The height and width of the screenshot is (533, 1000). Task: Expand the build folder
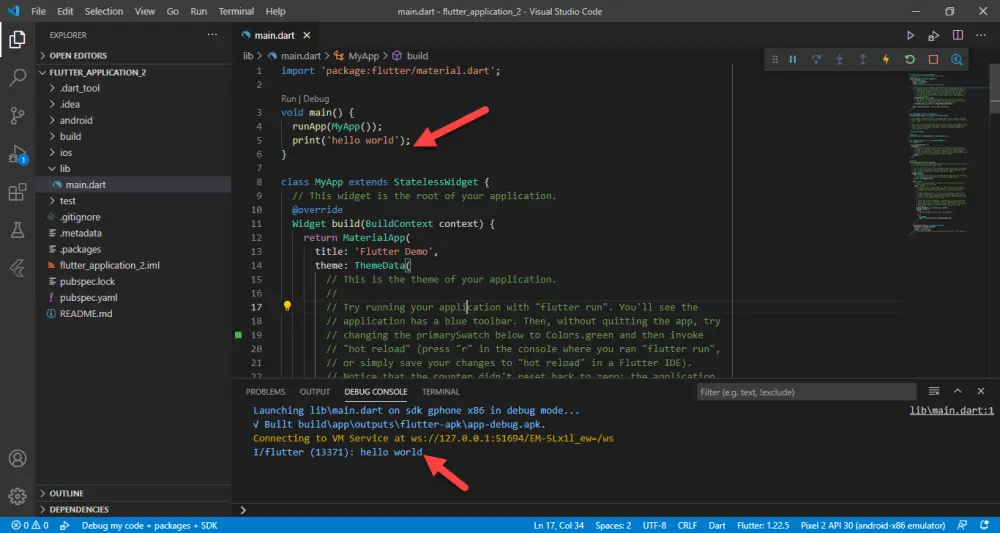click(x=133, y=136)
